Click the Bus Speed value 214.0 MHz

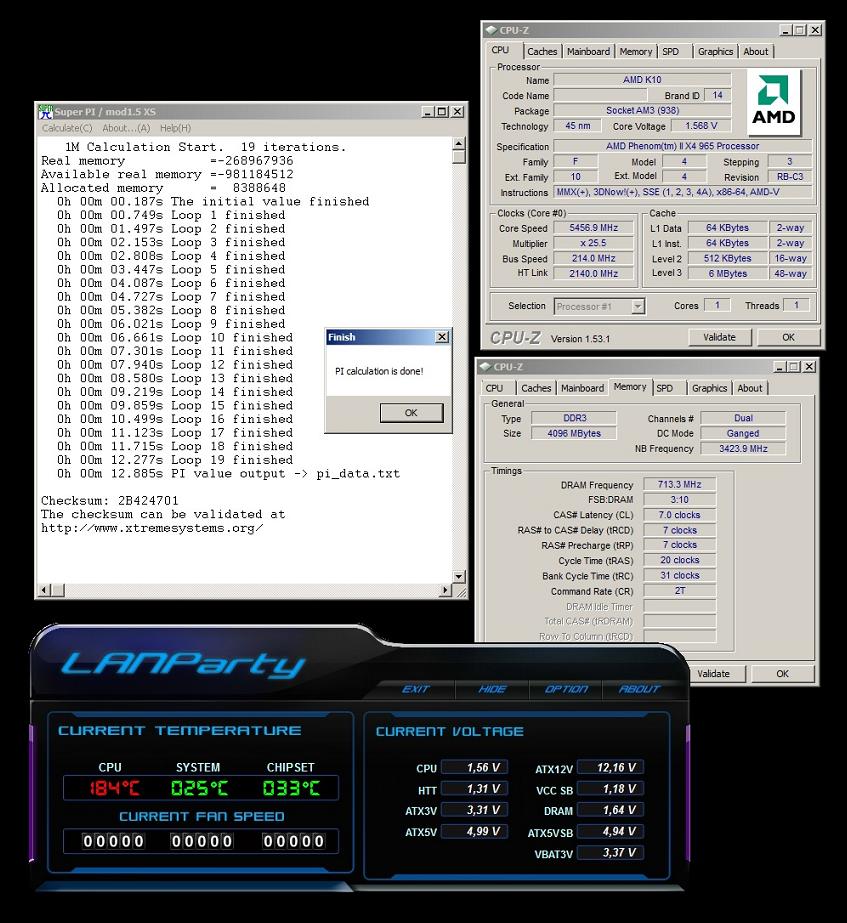click(x=593, y=258)
